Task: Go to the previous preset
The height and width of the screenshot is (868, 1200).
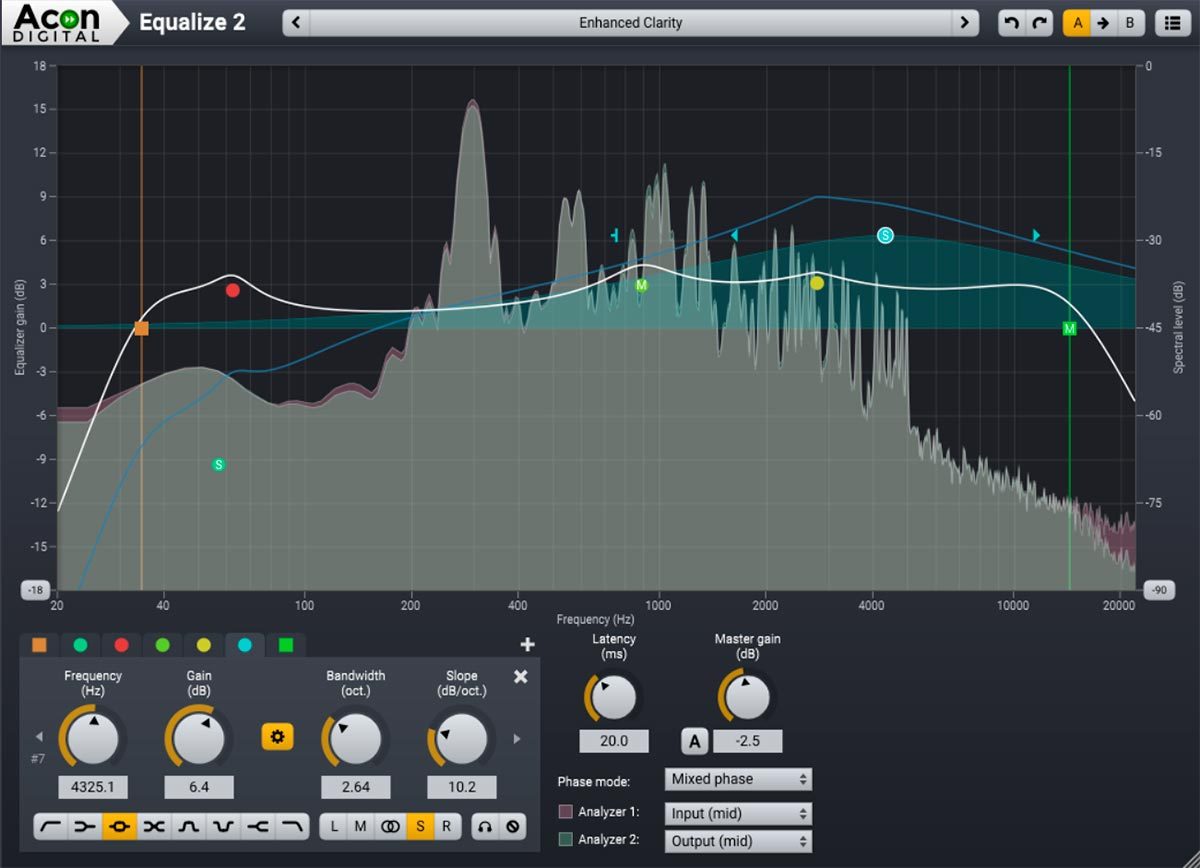Action: (x=296, y=23)
